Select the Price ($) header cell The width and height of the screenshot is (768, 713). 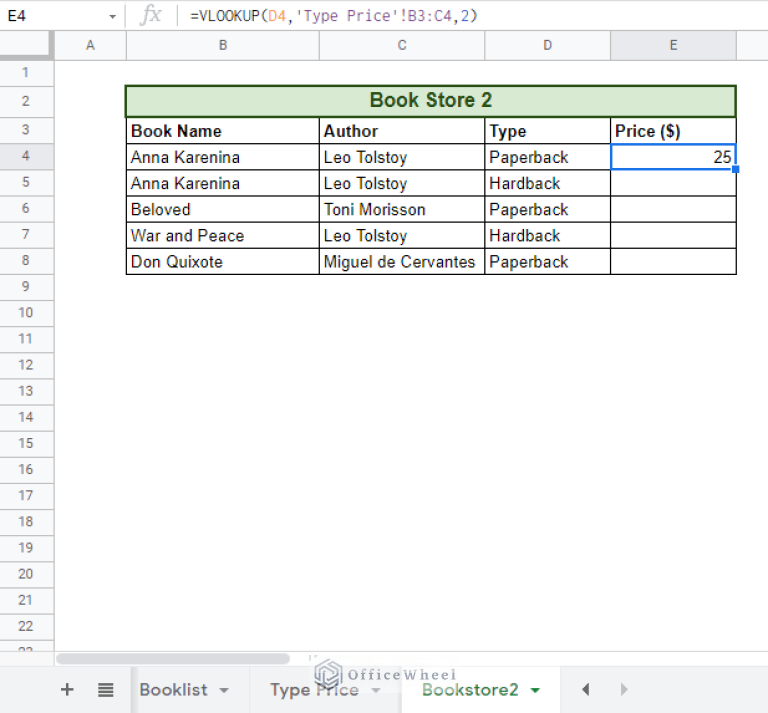(673, 131)
